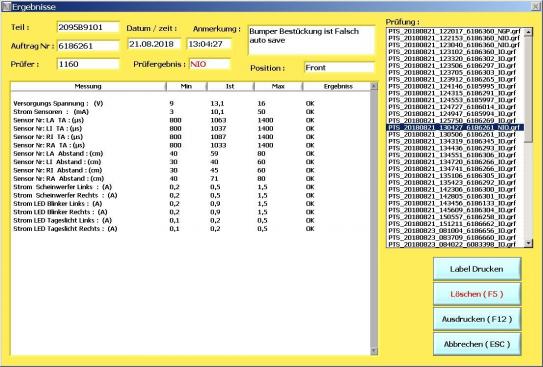Click the measurement table scroll-down arrow
The width and height of the screenshot is (543, 367).
pyautogui.click(x=374, y=351)
